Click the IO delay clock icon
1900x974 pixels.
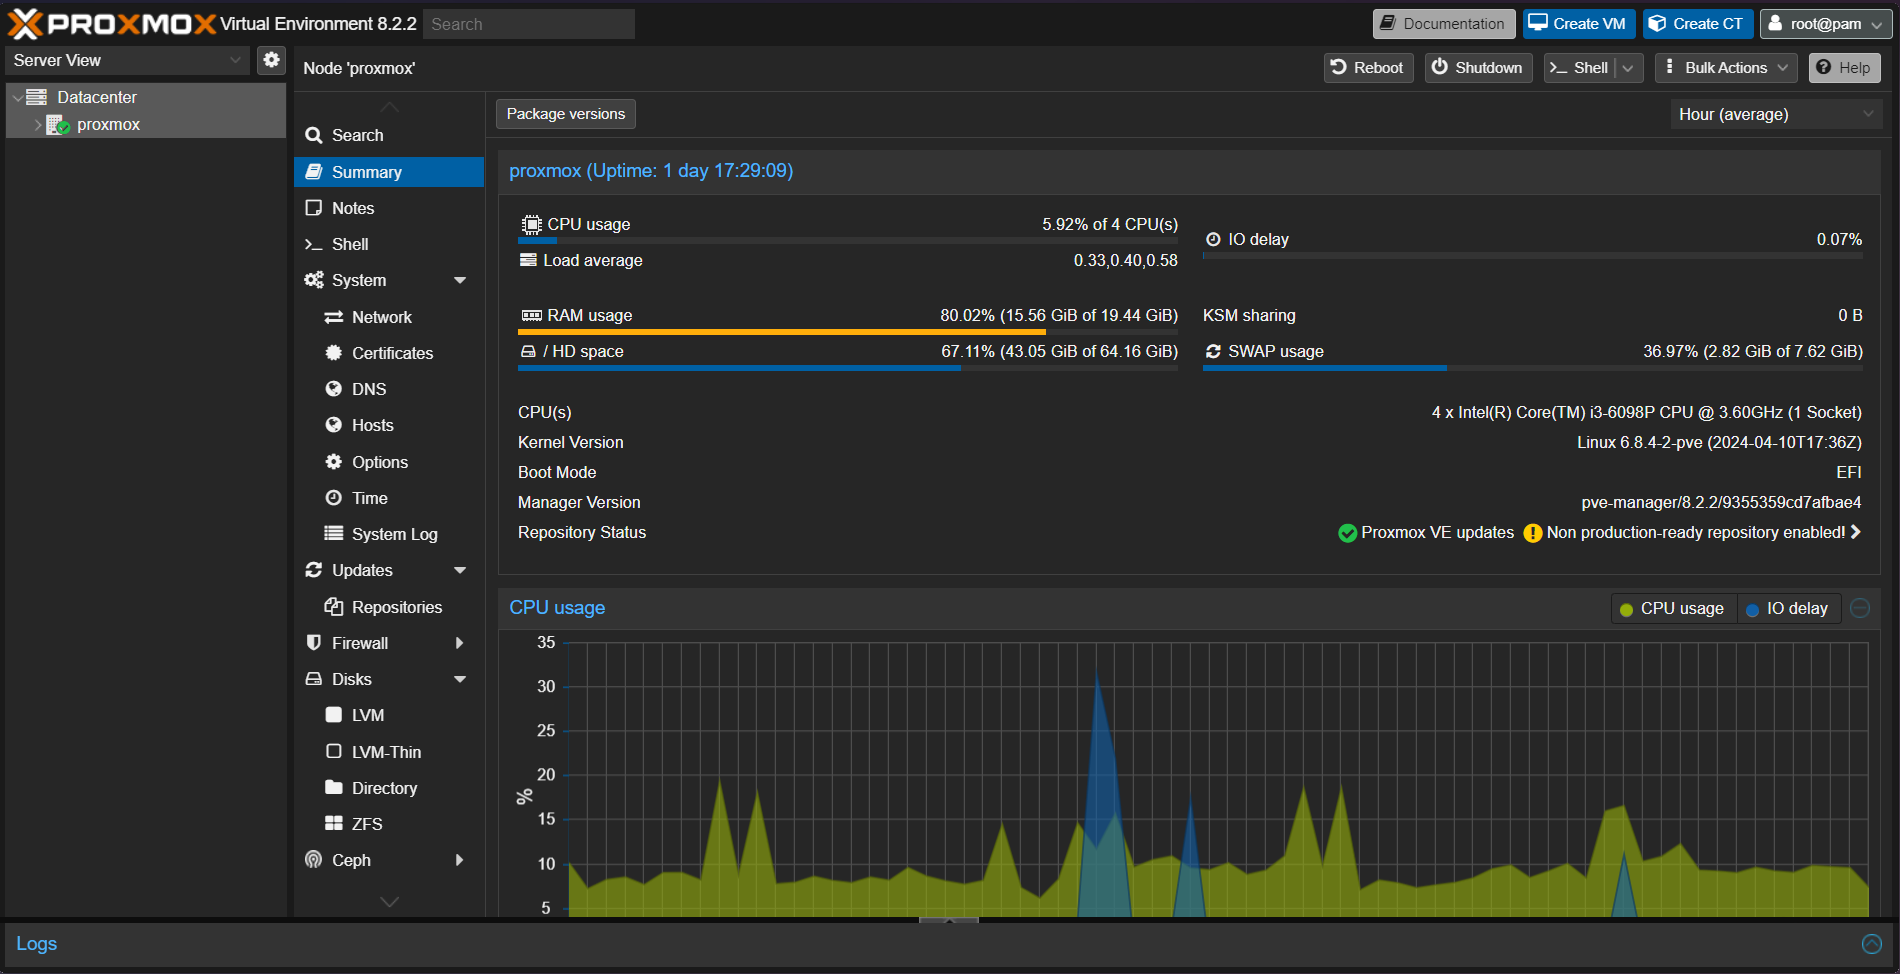[x=1213, y=240]
